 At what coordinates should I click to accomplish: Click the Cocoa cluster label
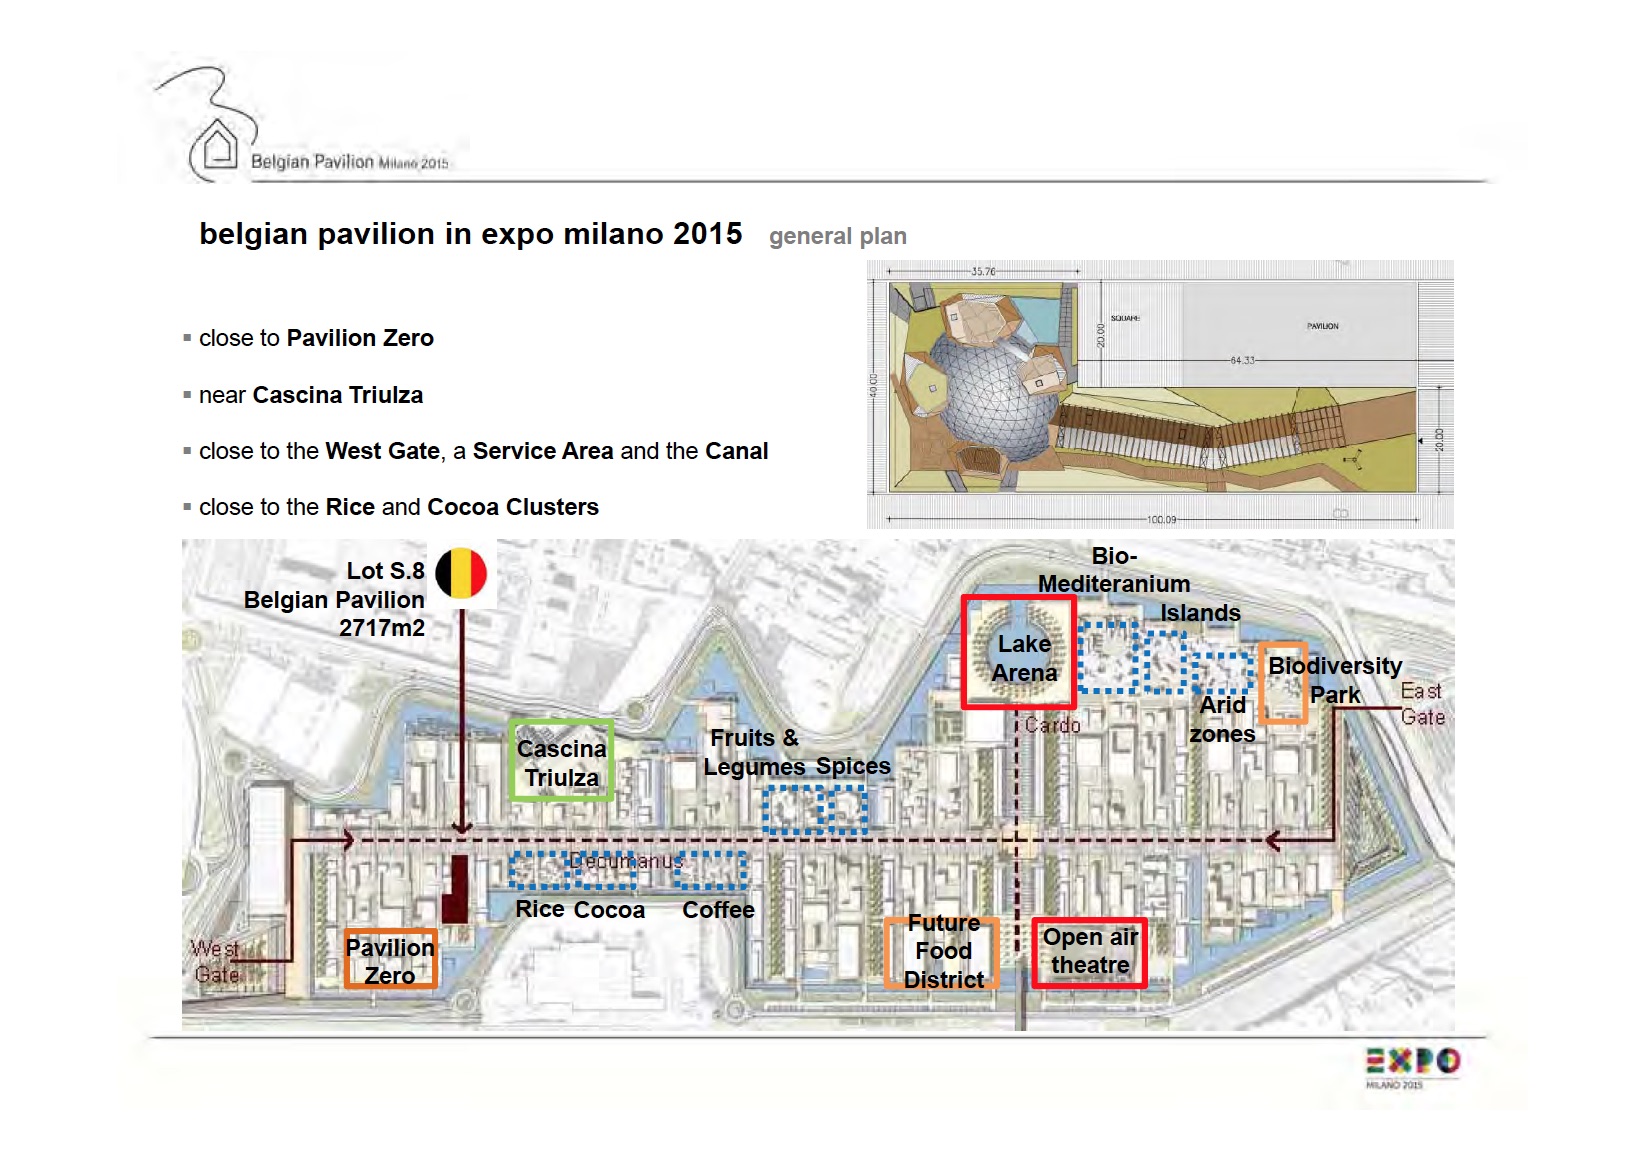pyautogui.click(x=609, y=910)
